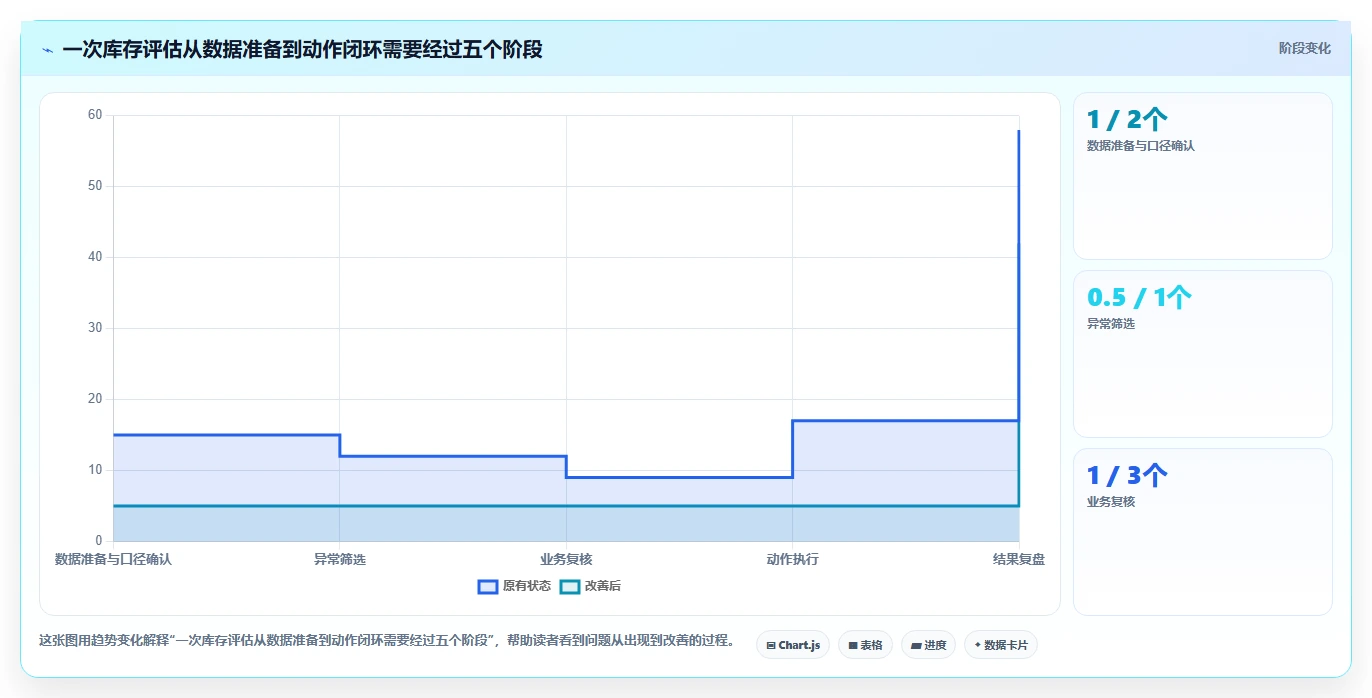The width and height of the screenshot is (1372, 698).
Task: Toggle the 改善后 legend swatch
Action: [x=570, y=586]
